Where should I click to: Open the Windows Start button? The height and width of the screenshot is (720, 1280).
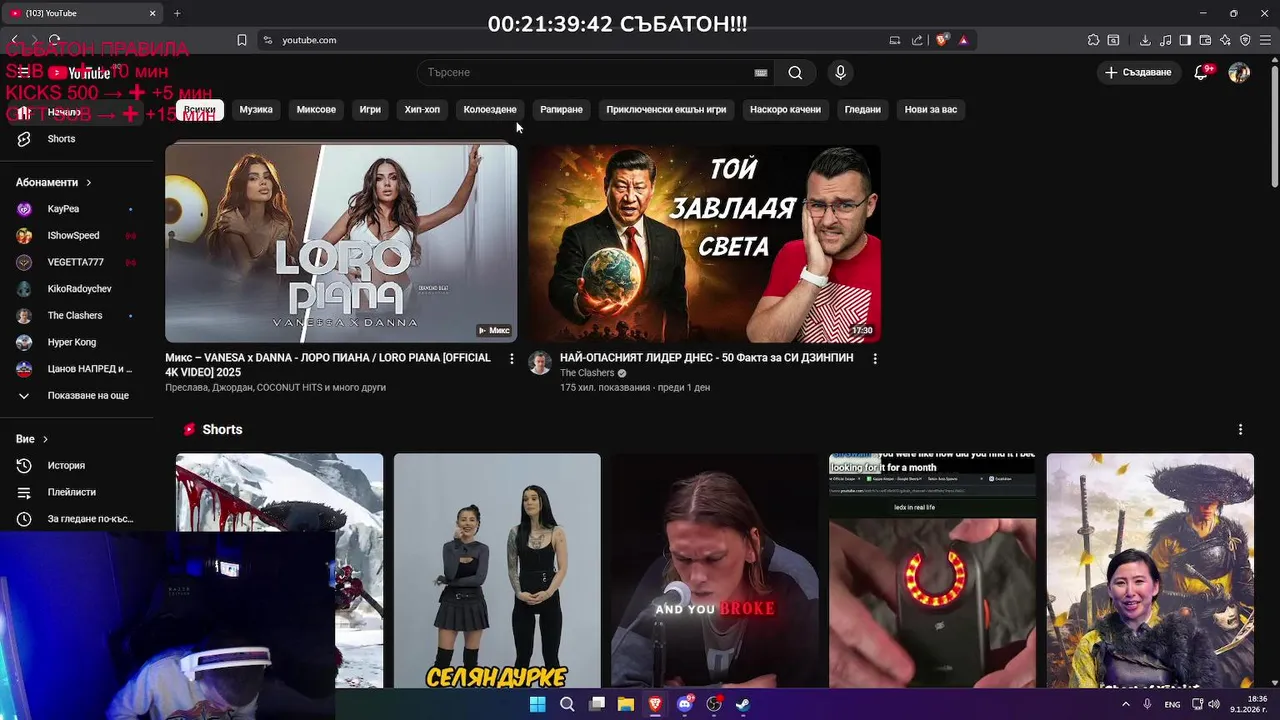(537, 704)
